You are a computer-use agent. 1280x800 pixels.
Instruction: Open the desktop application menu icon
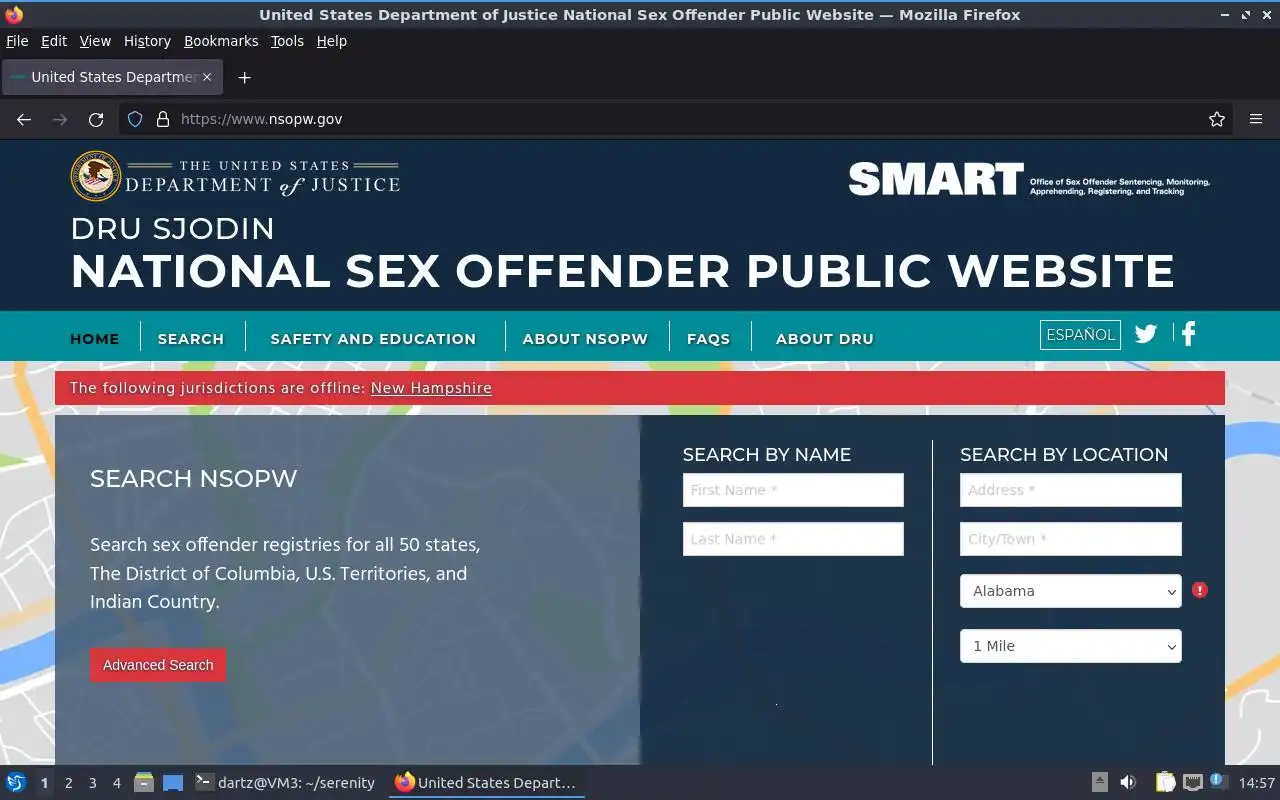(16, 783)
